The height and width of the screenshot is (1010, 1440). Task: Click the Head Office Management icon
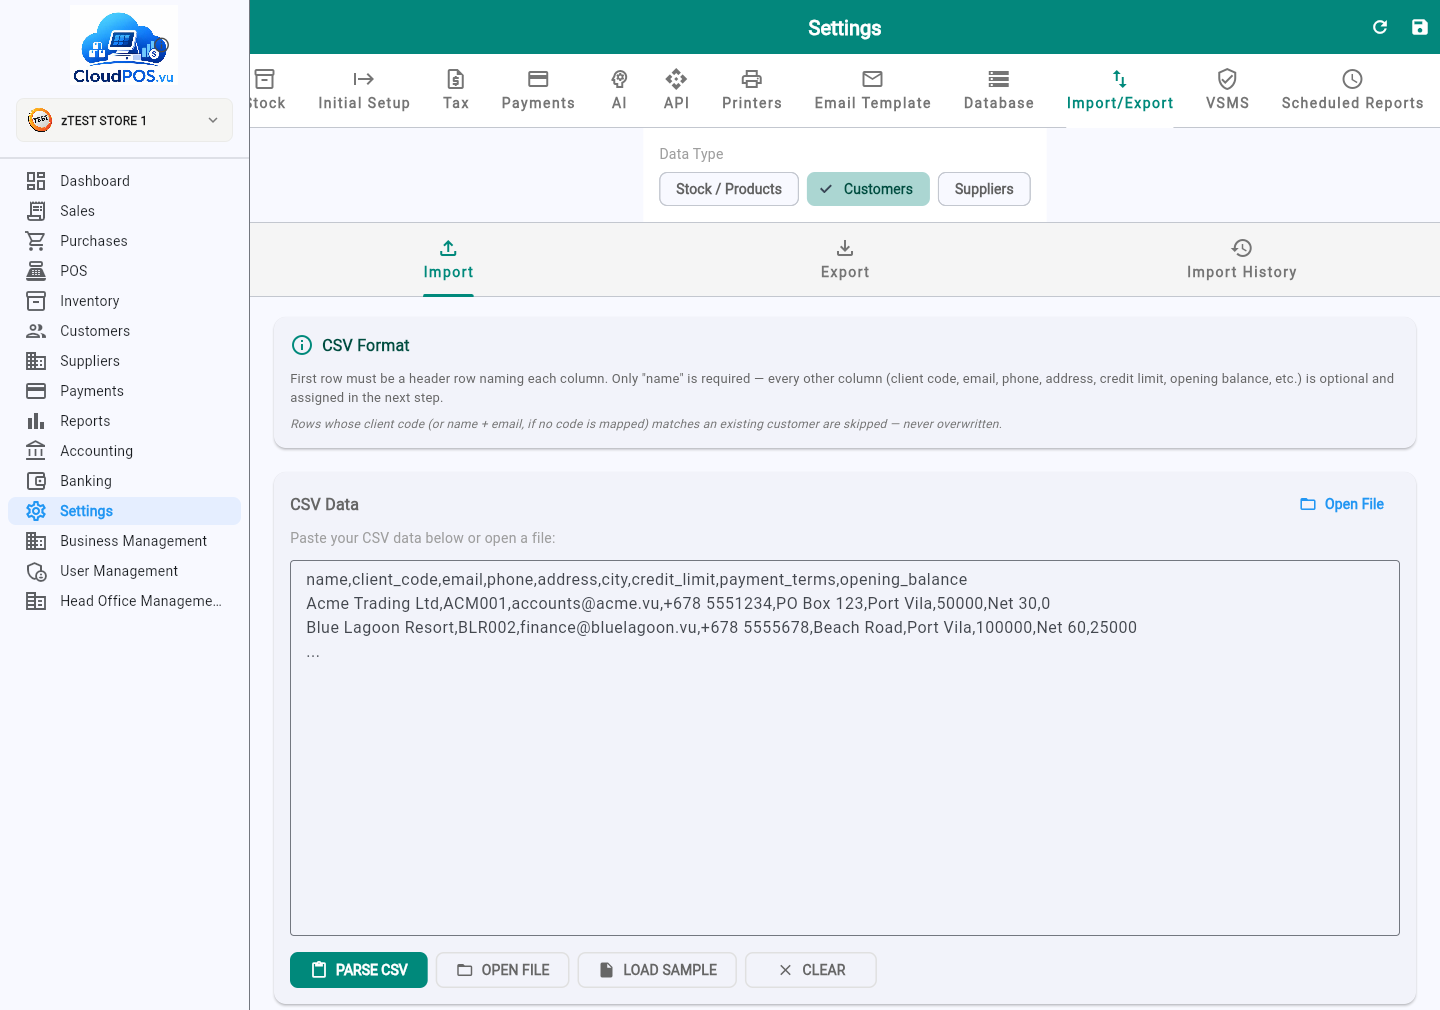[x=36, y=601]
